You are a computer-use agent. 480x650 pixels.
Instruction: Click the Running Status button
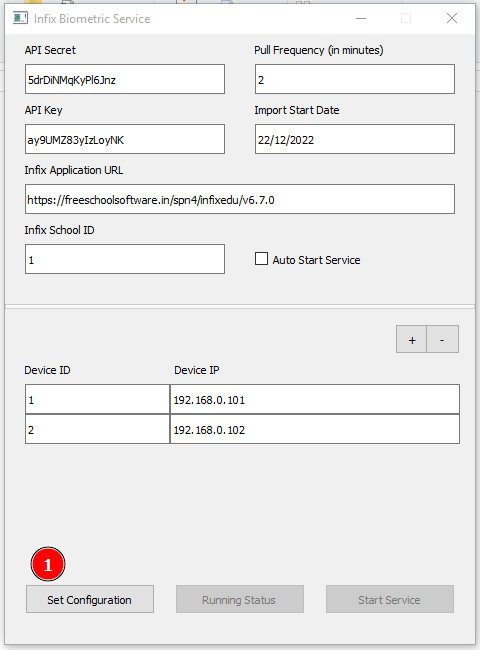[240, 599]
